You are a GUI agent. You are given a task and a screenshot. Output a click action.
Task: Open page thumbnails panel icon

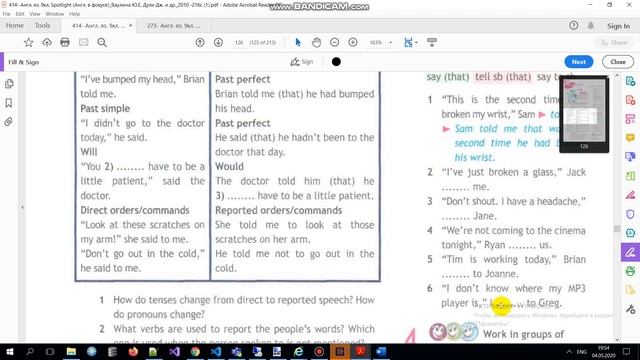click(9, 84)
